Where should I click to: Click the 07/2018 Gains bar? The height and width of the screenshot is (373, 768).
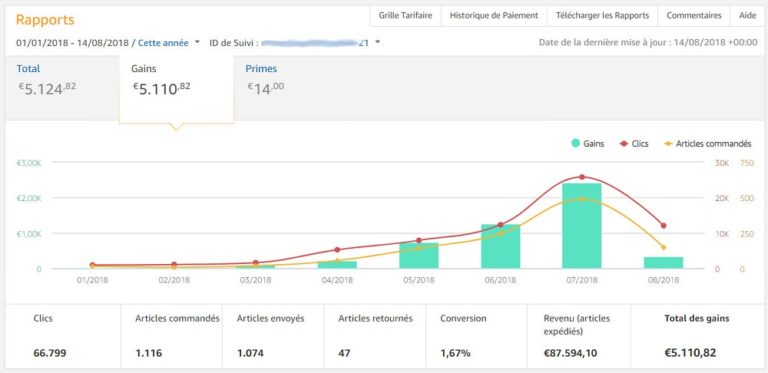pos(581,226)
